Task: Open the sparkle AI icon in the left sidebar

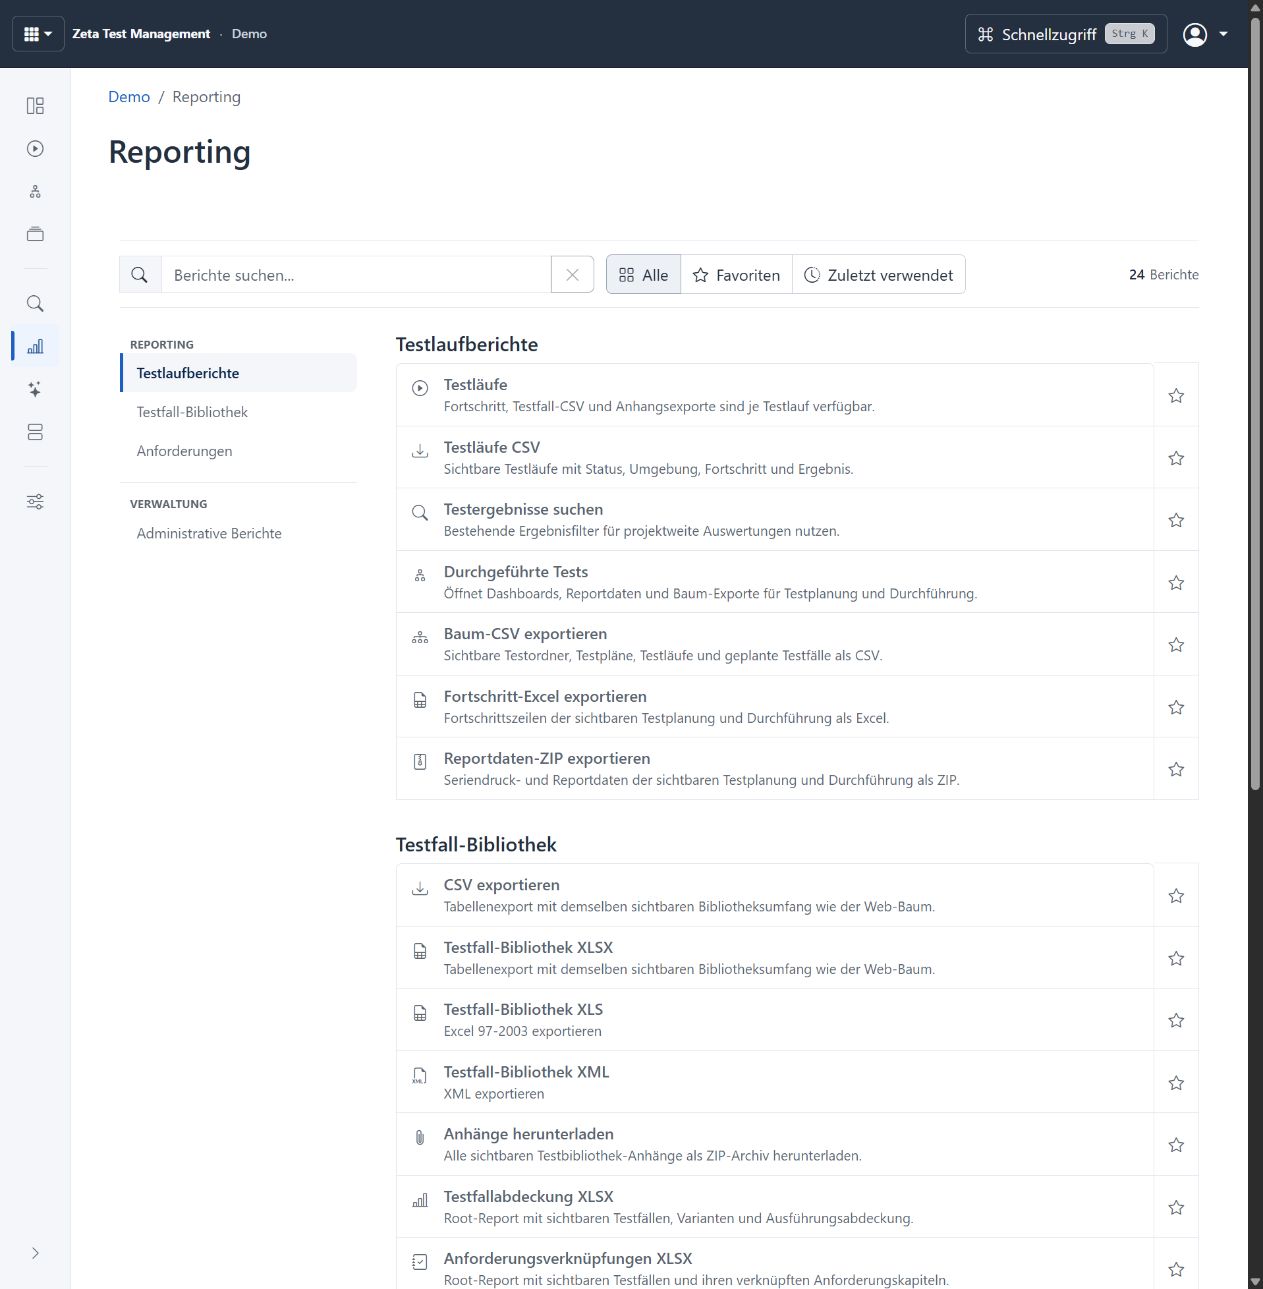Action: point(35,389)
